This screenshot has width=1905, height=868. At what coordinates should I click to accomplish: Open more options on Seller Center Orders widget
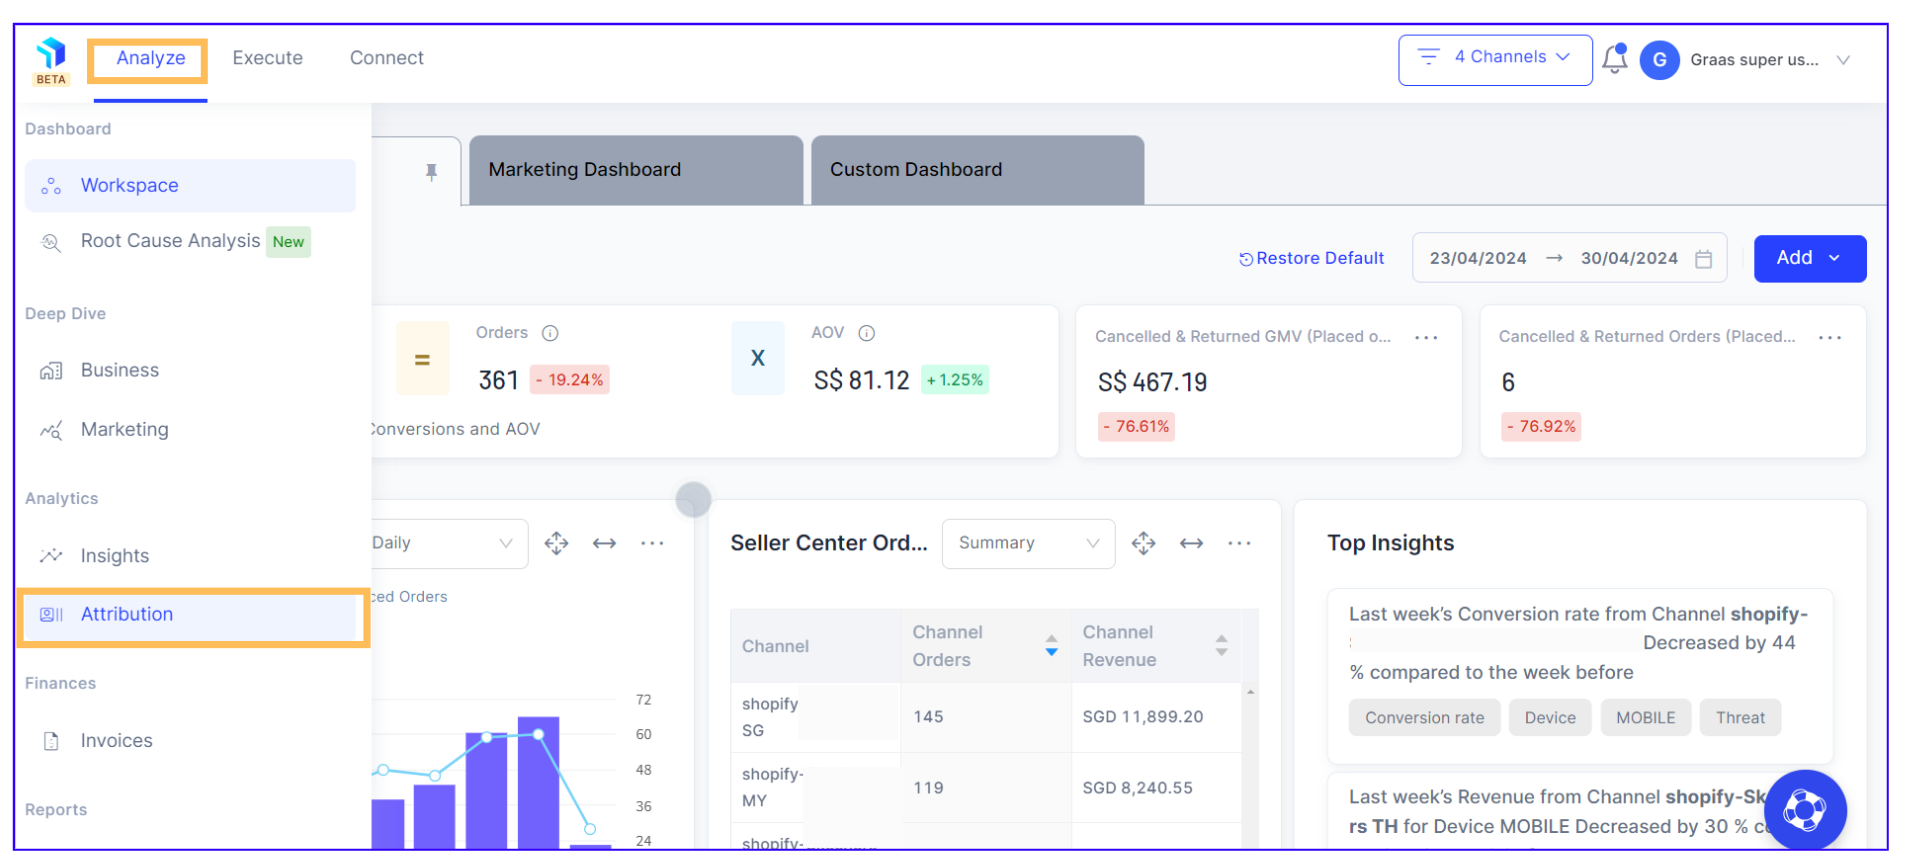(1239, 543)
